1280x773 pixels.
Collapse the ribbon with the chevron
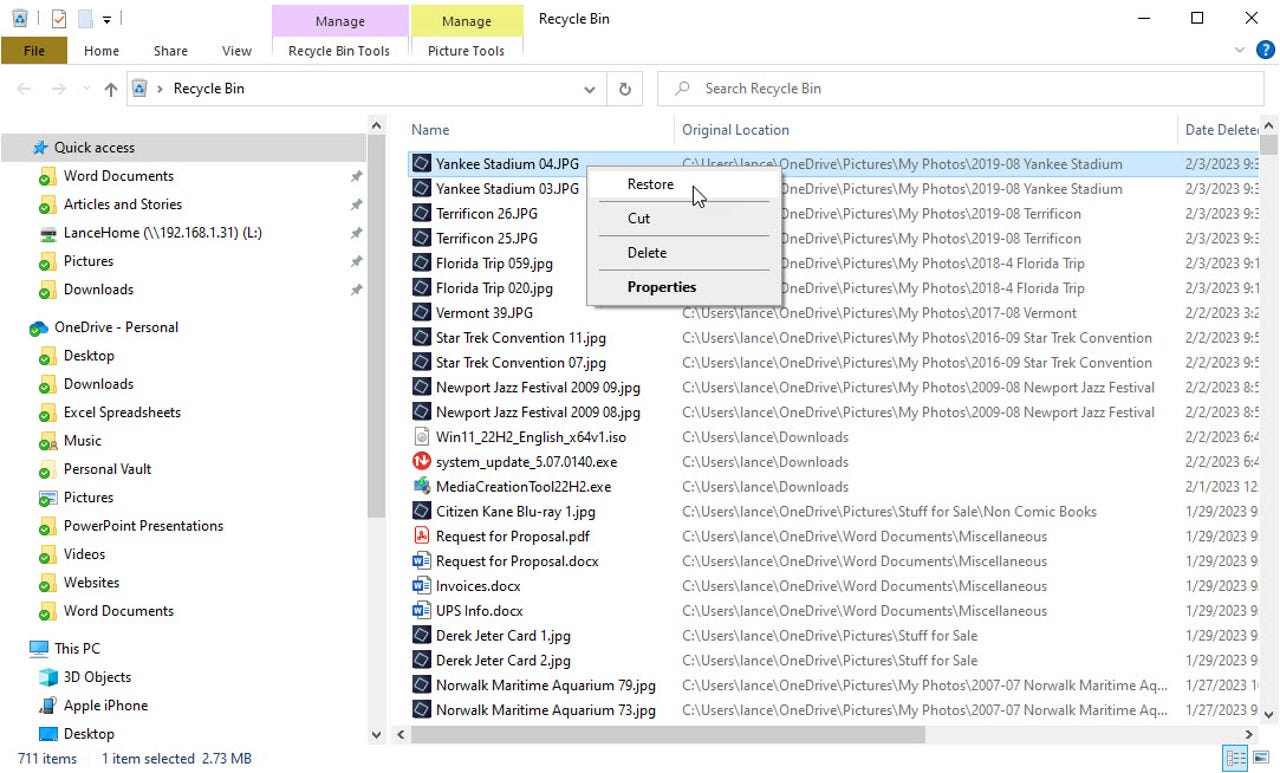pyautogui.click(x=1240, y=50)
